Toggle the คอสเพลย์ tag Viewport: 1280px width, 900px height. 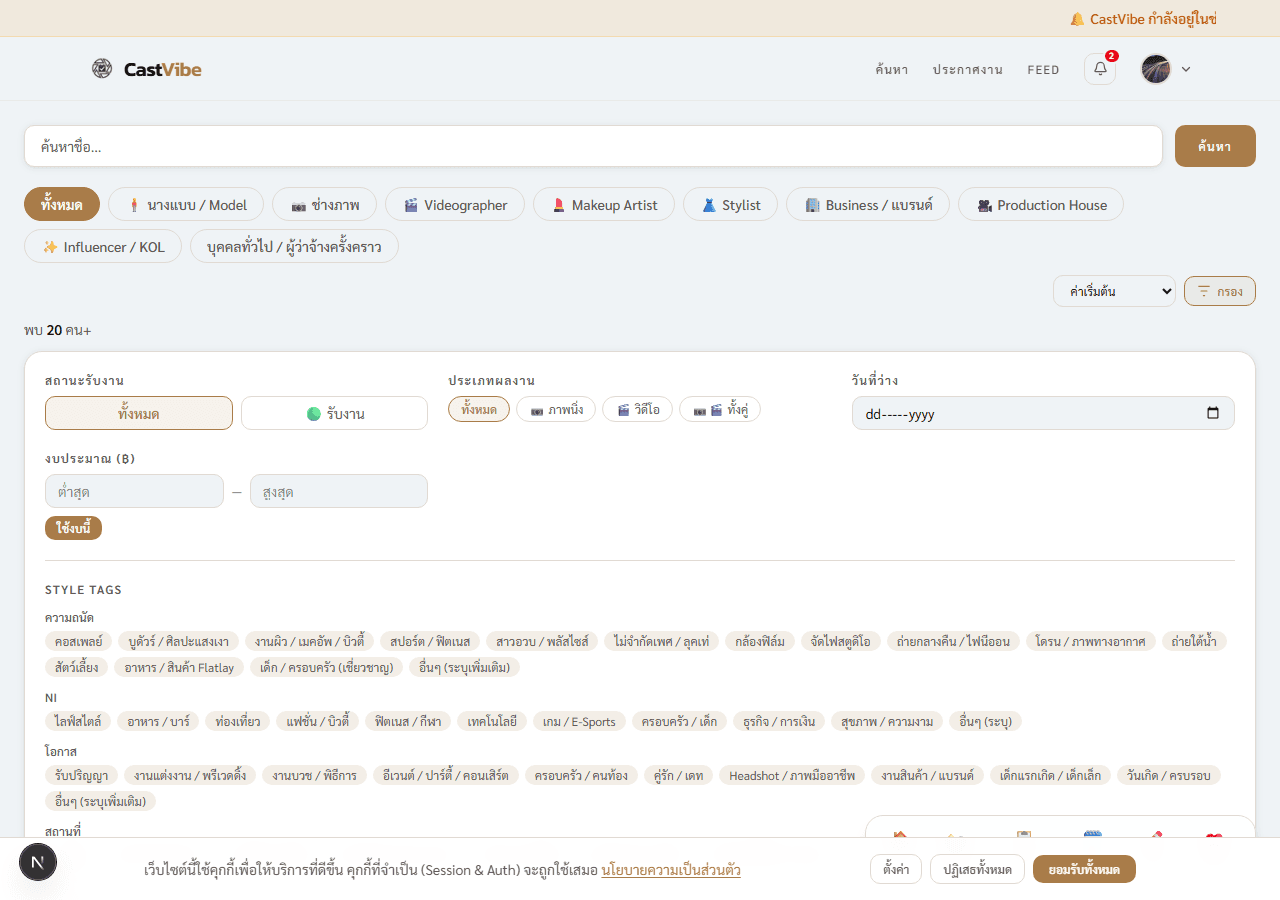76,641
